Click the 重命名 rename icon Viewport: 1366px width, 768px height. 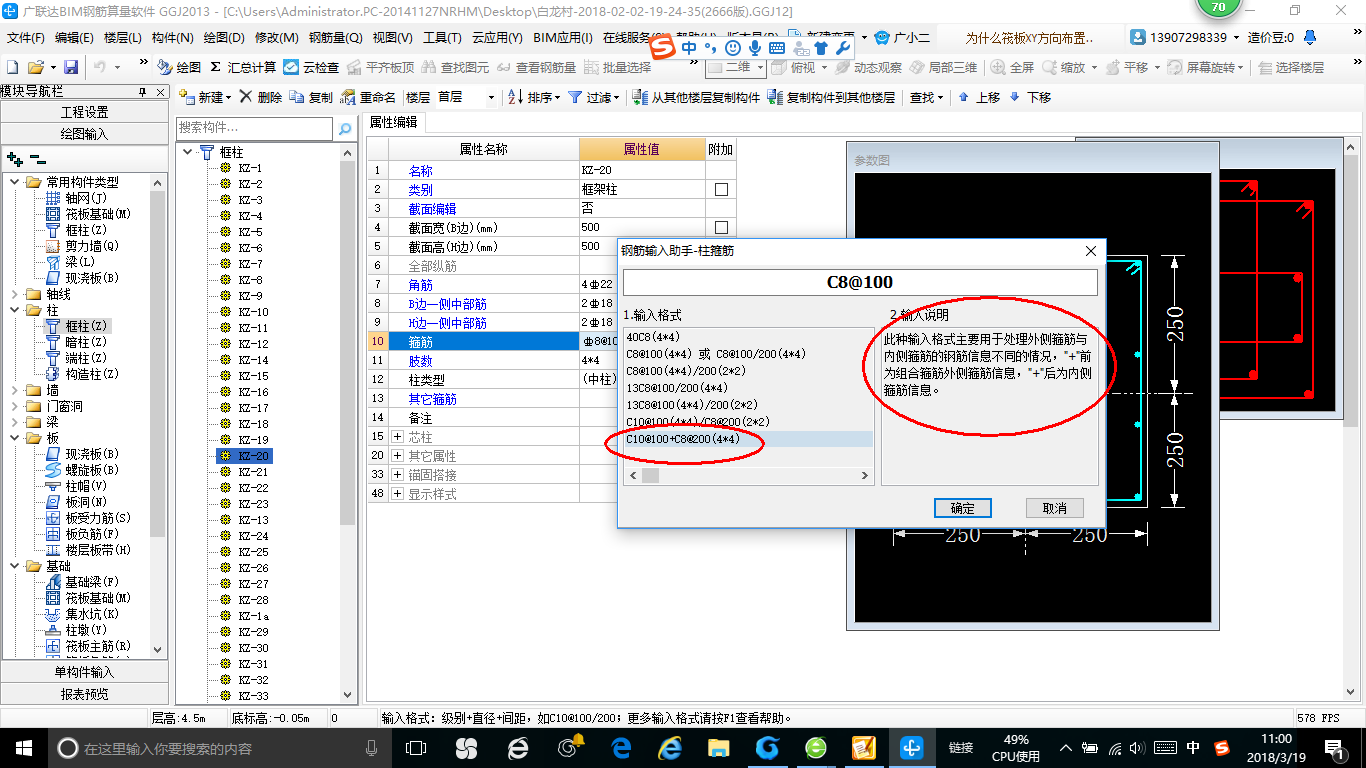coord(348,97)
